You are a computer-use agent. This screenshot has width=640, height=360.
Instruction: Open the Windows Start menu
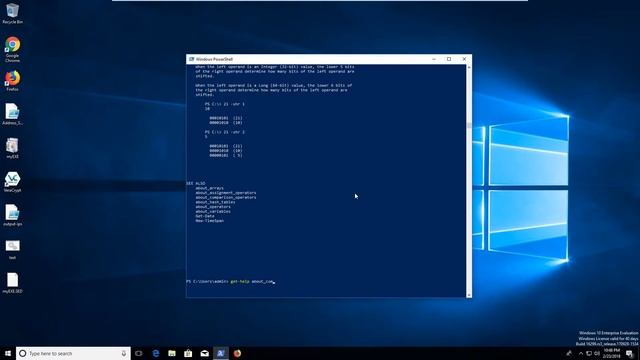click(8, 353)
